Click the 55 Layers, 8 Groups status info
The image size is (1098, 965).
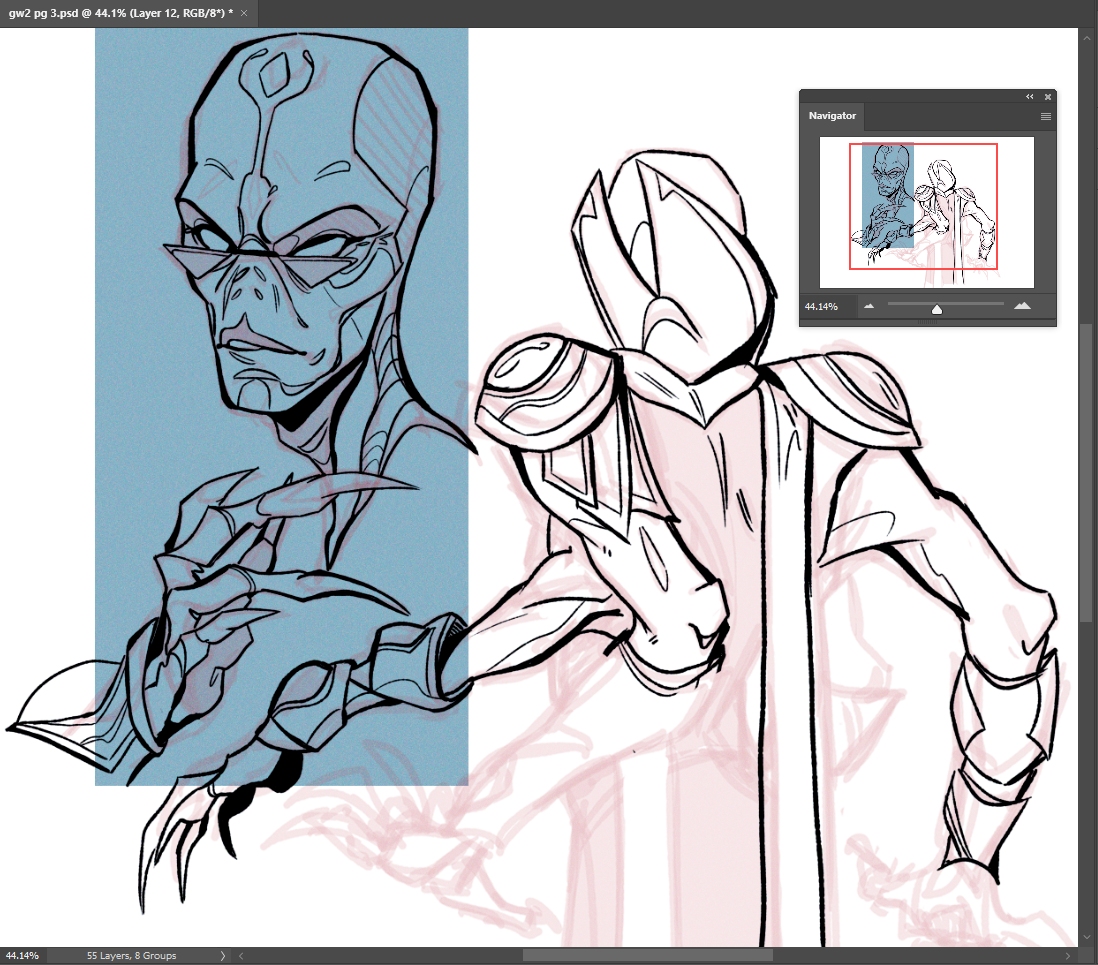[133, 956]
